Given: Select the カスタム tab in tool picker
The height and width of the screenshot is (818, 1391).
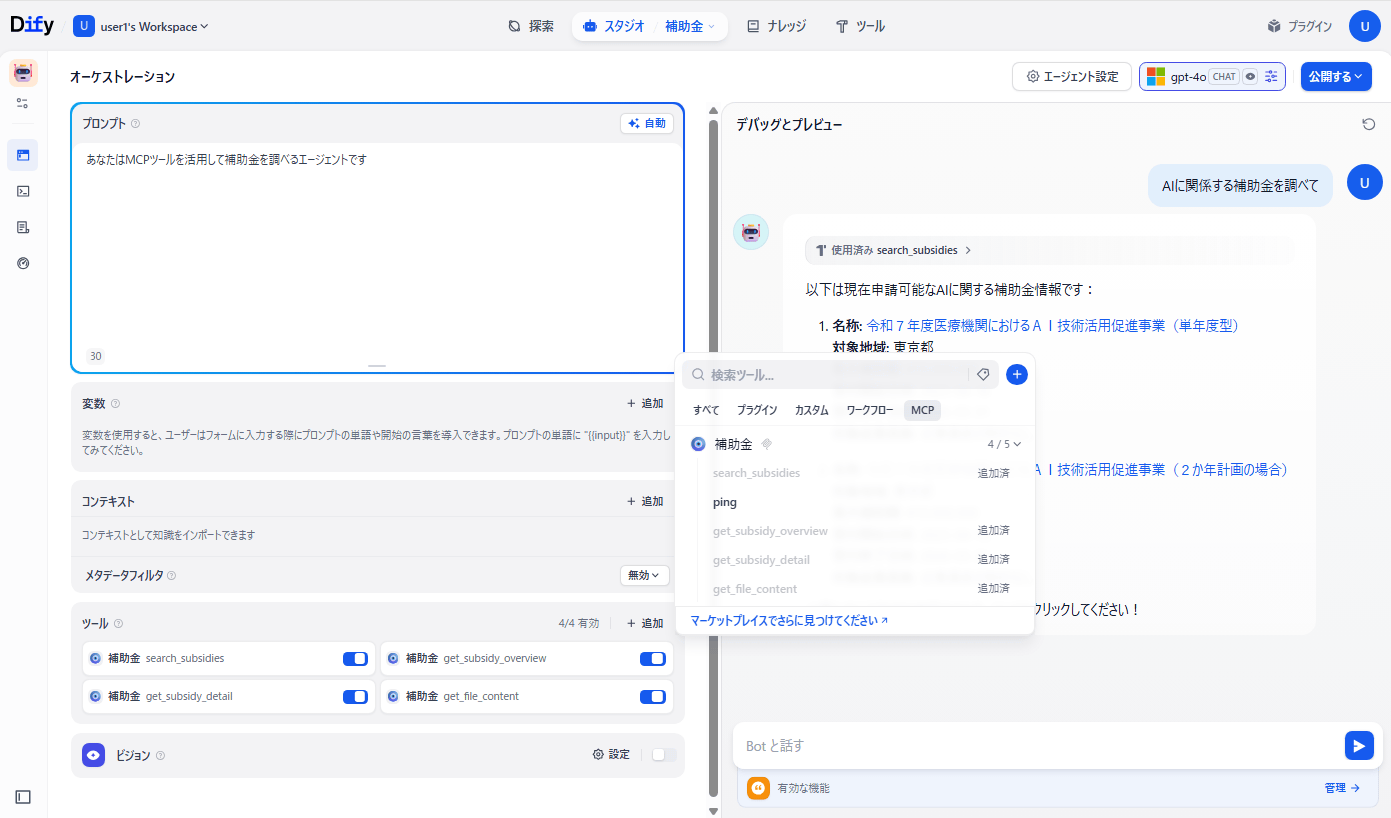Looking at the screenshot, I should pos(811,410).
